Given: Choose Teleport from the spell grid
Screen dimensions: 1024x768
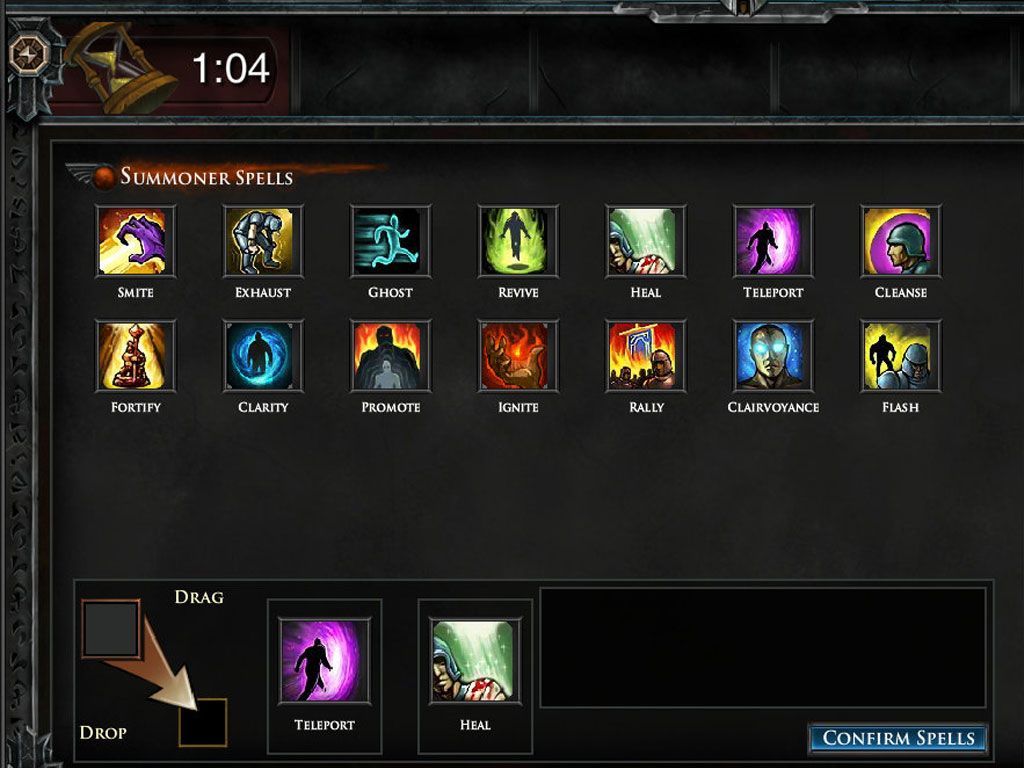Looking at the screenshot, I should 773,241.
